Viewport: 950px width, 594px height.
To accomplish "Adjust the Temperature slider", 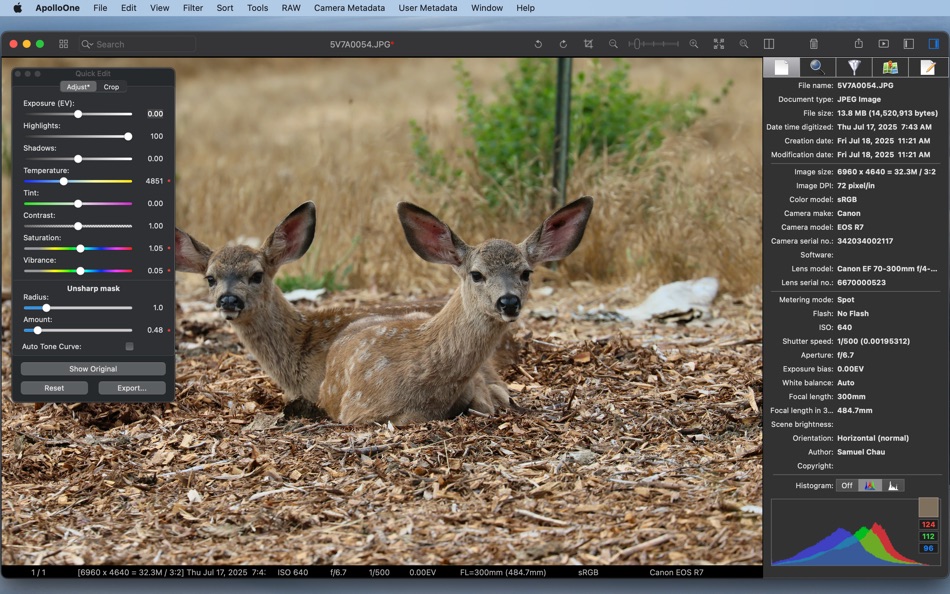I will [63, 181].
